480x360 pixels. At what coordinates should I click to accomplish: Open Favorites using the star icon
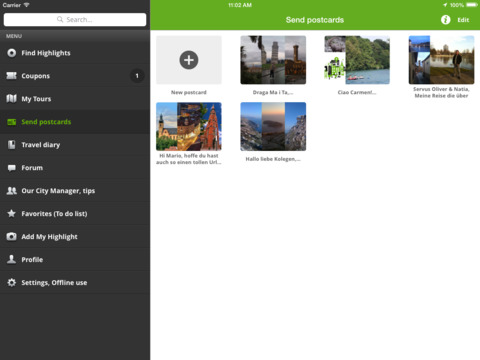click(12, 213)
